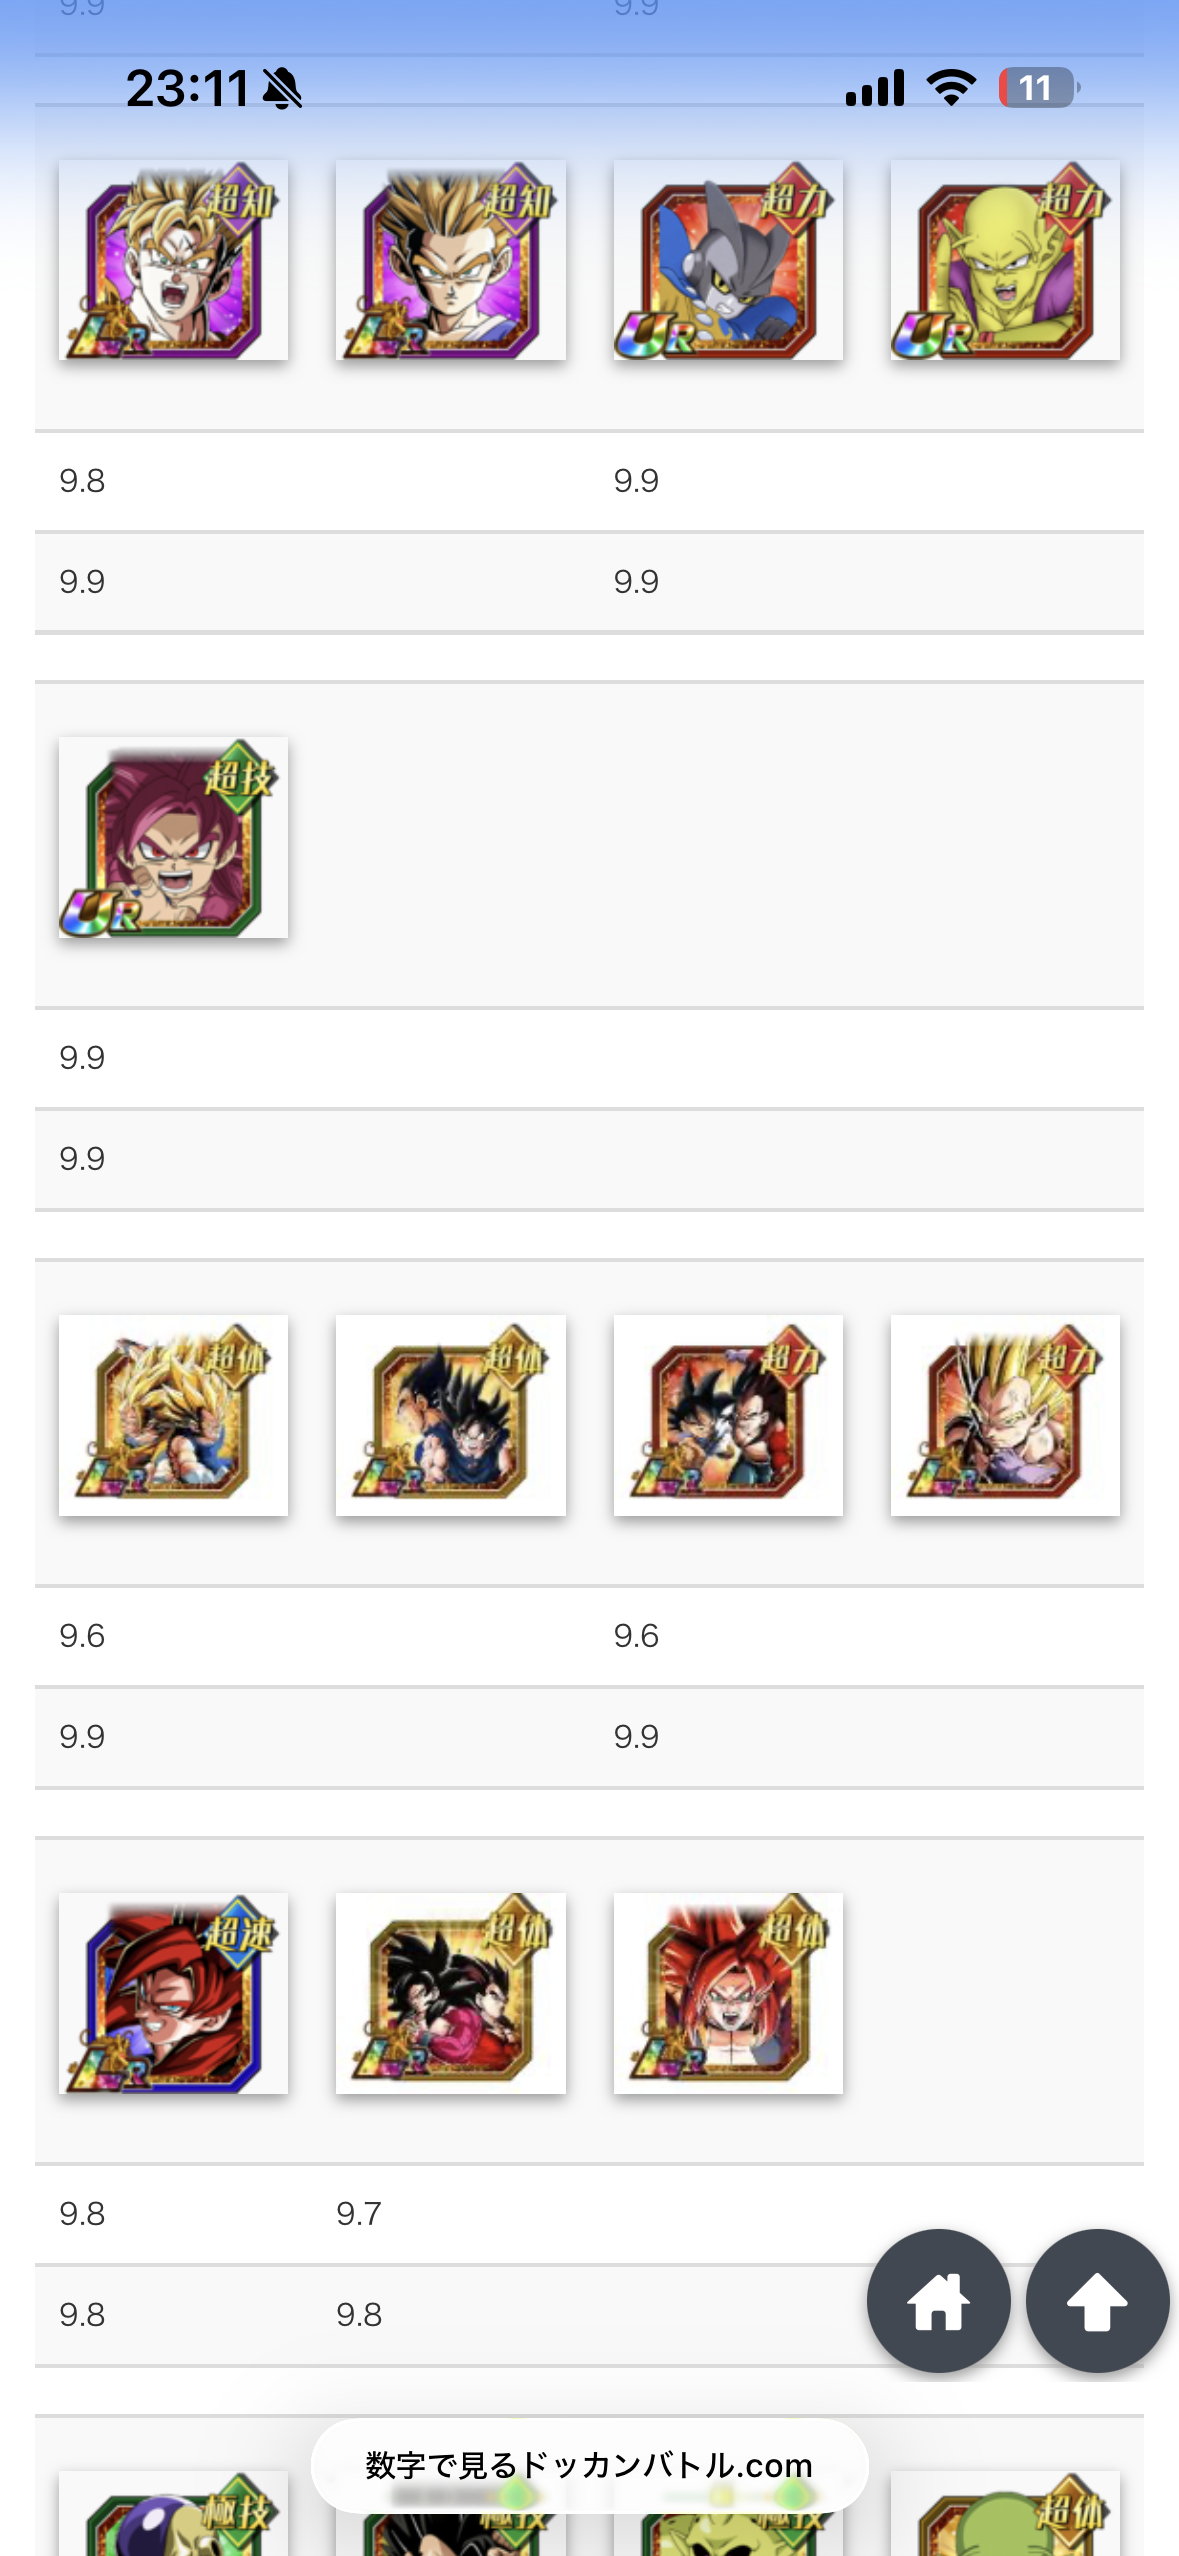Open the red-haired Gogeta 超体 LR card
The image size is (1179, 2556).
728,1993
